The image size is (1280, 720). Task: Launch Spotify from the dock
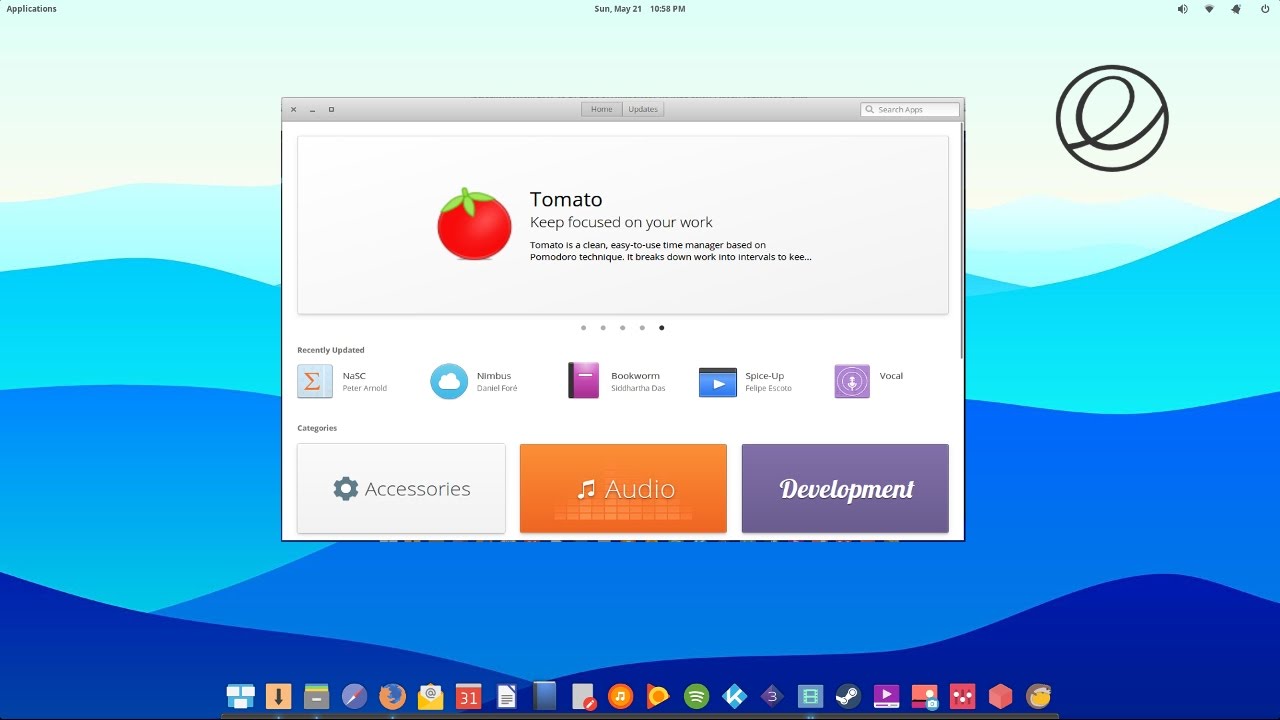696,696
